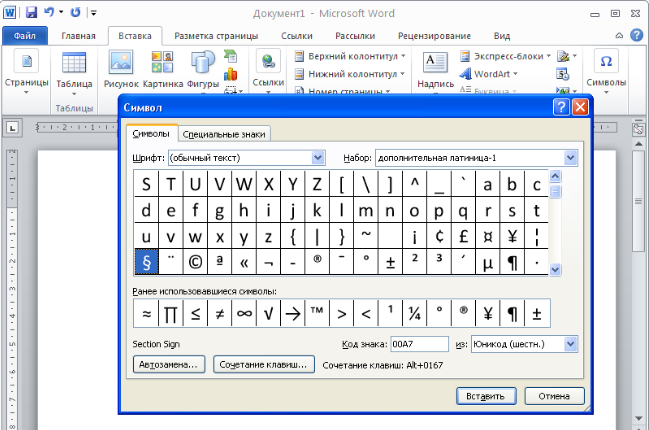Viewport: 649px width, 430px height.
Task: Open the Сочетание клавиш… button
Action: pyautogui.click(x=263, y=365)
